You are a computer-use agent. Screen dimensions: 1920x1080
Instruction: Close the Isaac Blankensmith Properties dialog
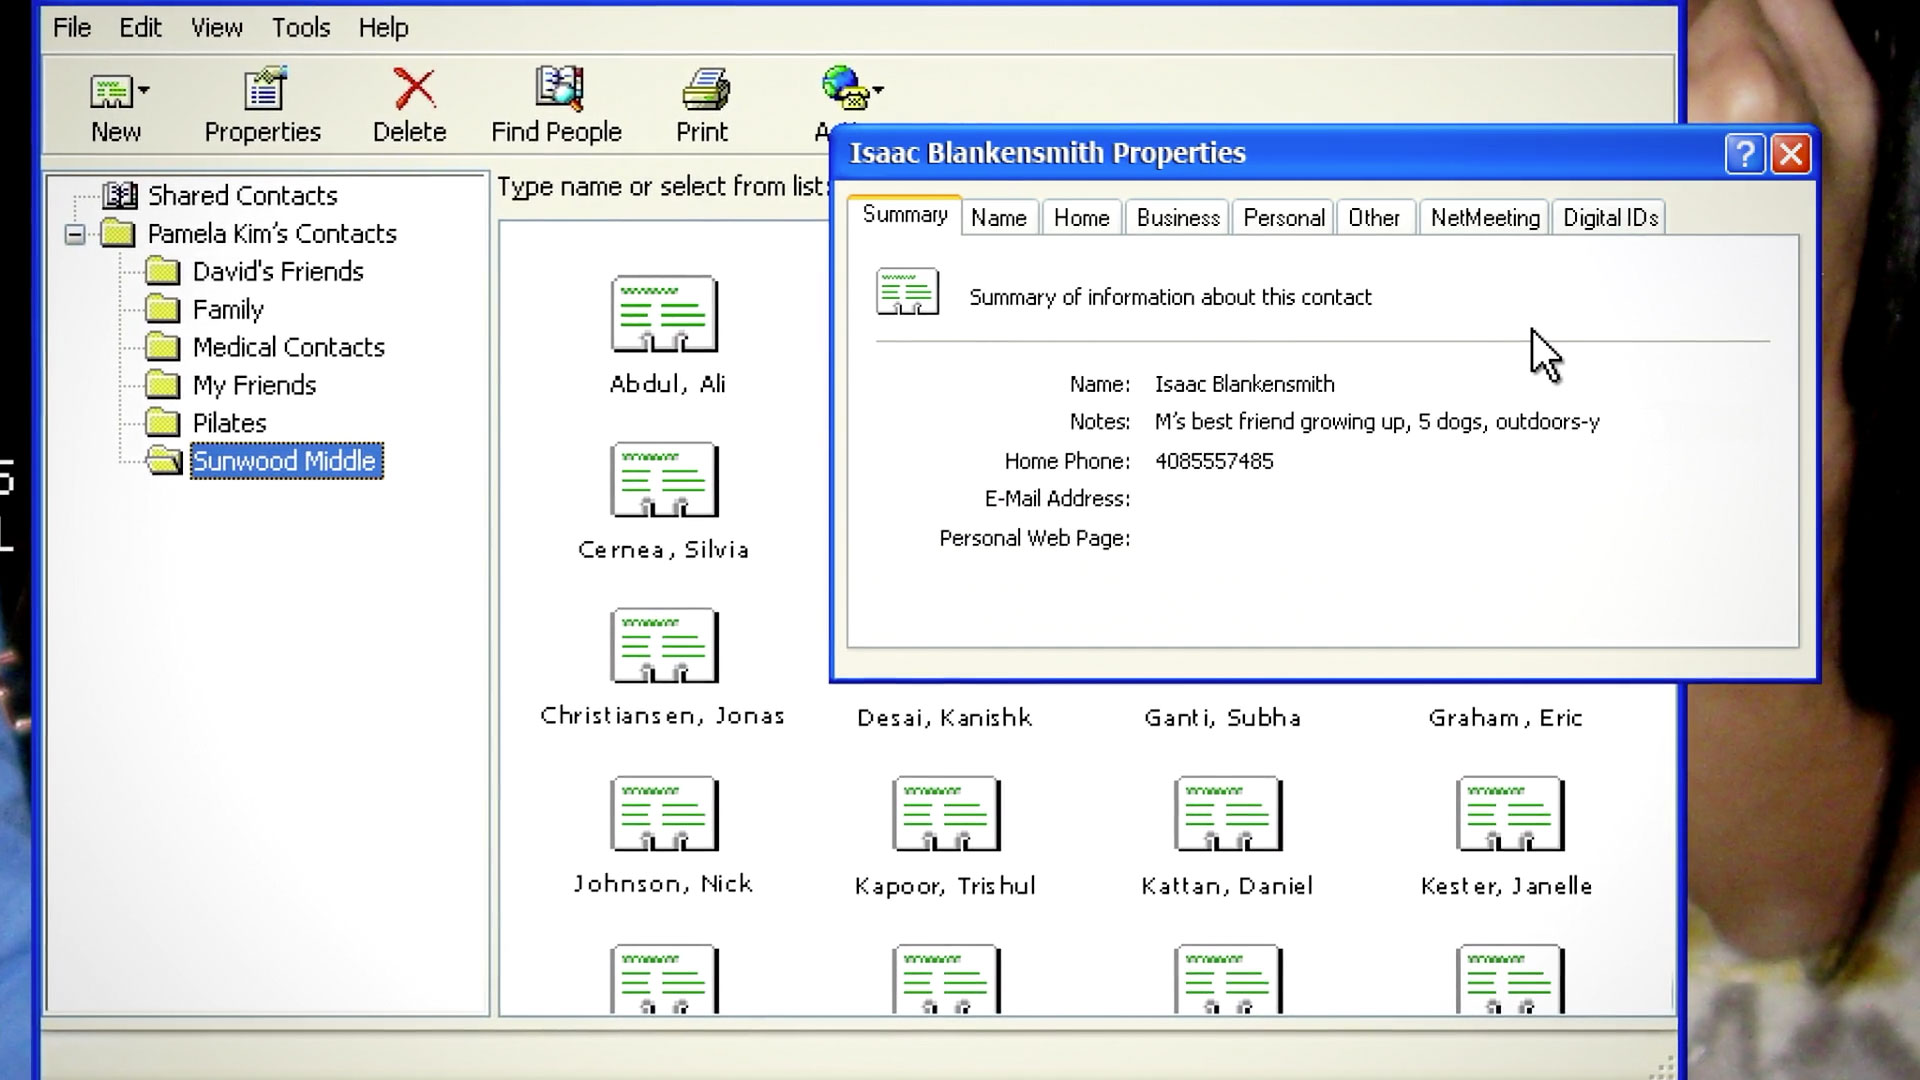pyautogui.click(x=1791, y=154)
